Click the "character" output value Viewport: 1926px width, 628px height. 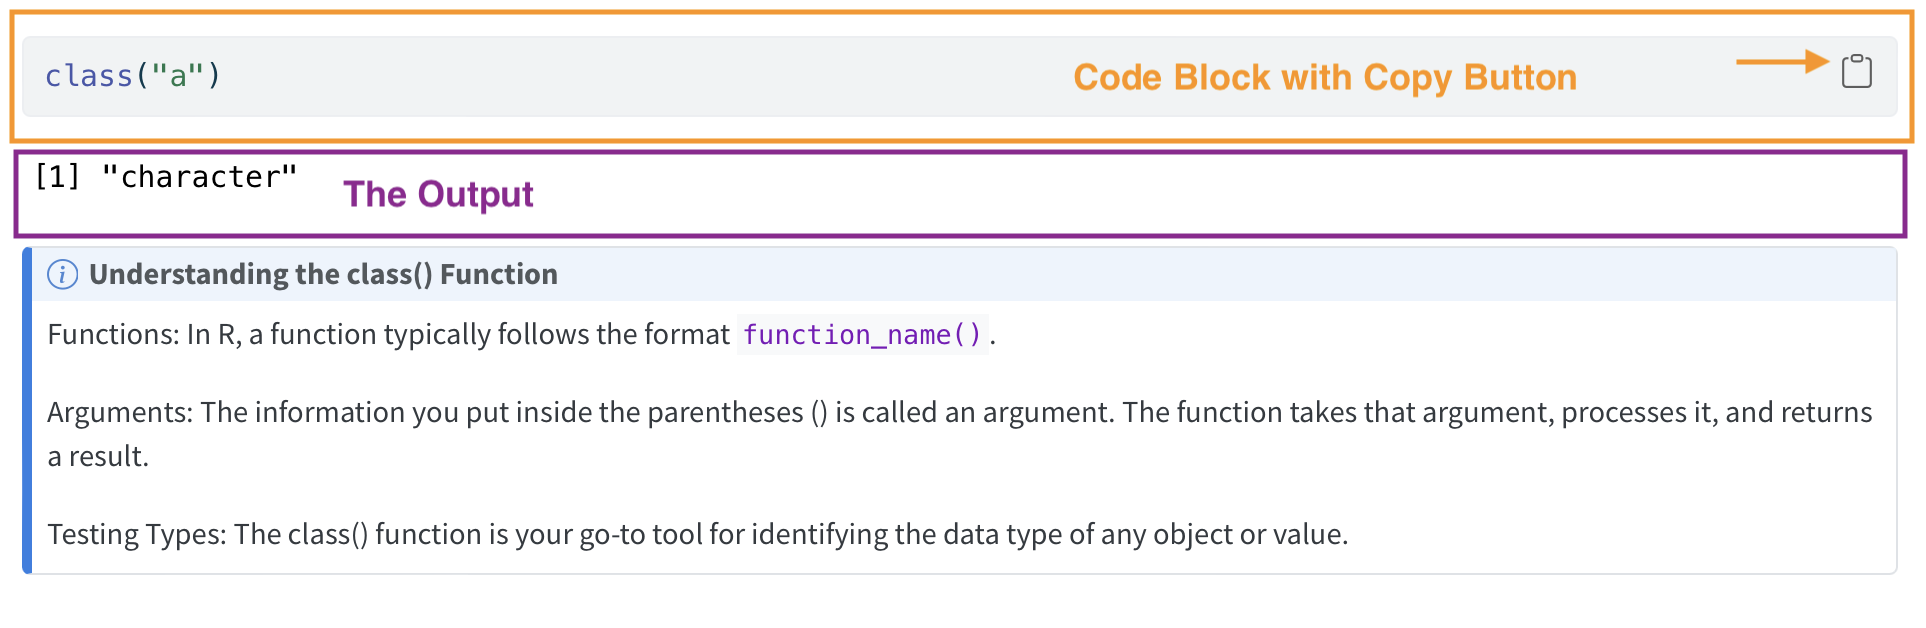point(199,177)
